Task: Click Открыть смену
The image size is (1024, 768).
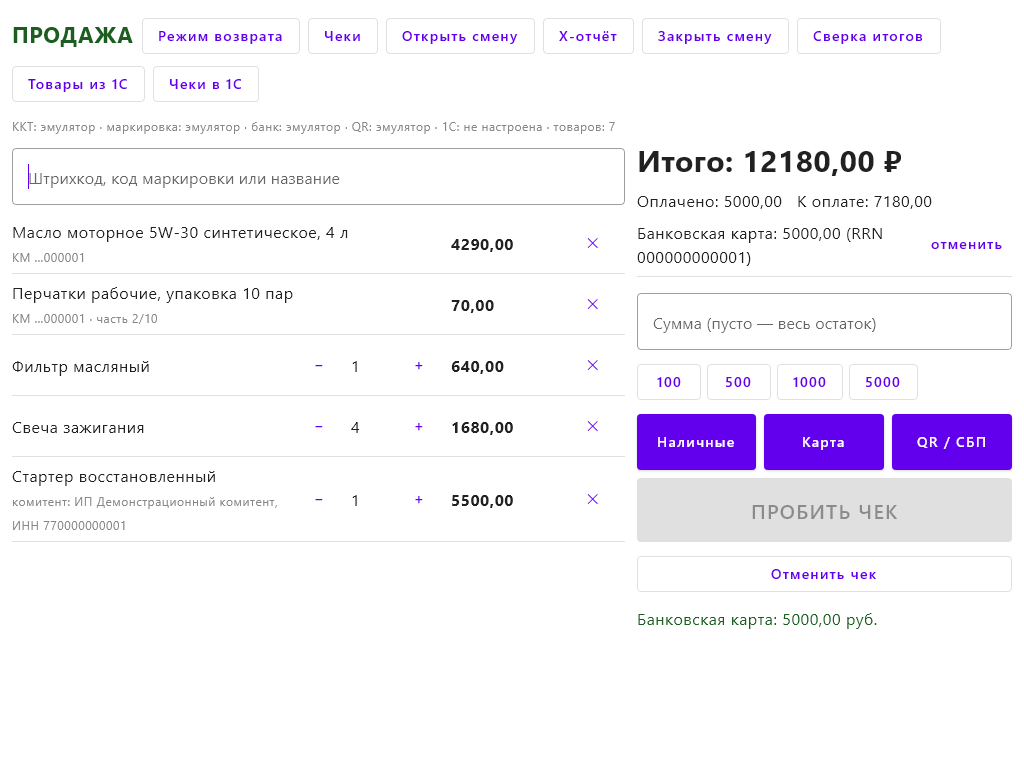Action: coord(460,36)
